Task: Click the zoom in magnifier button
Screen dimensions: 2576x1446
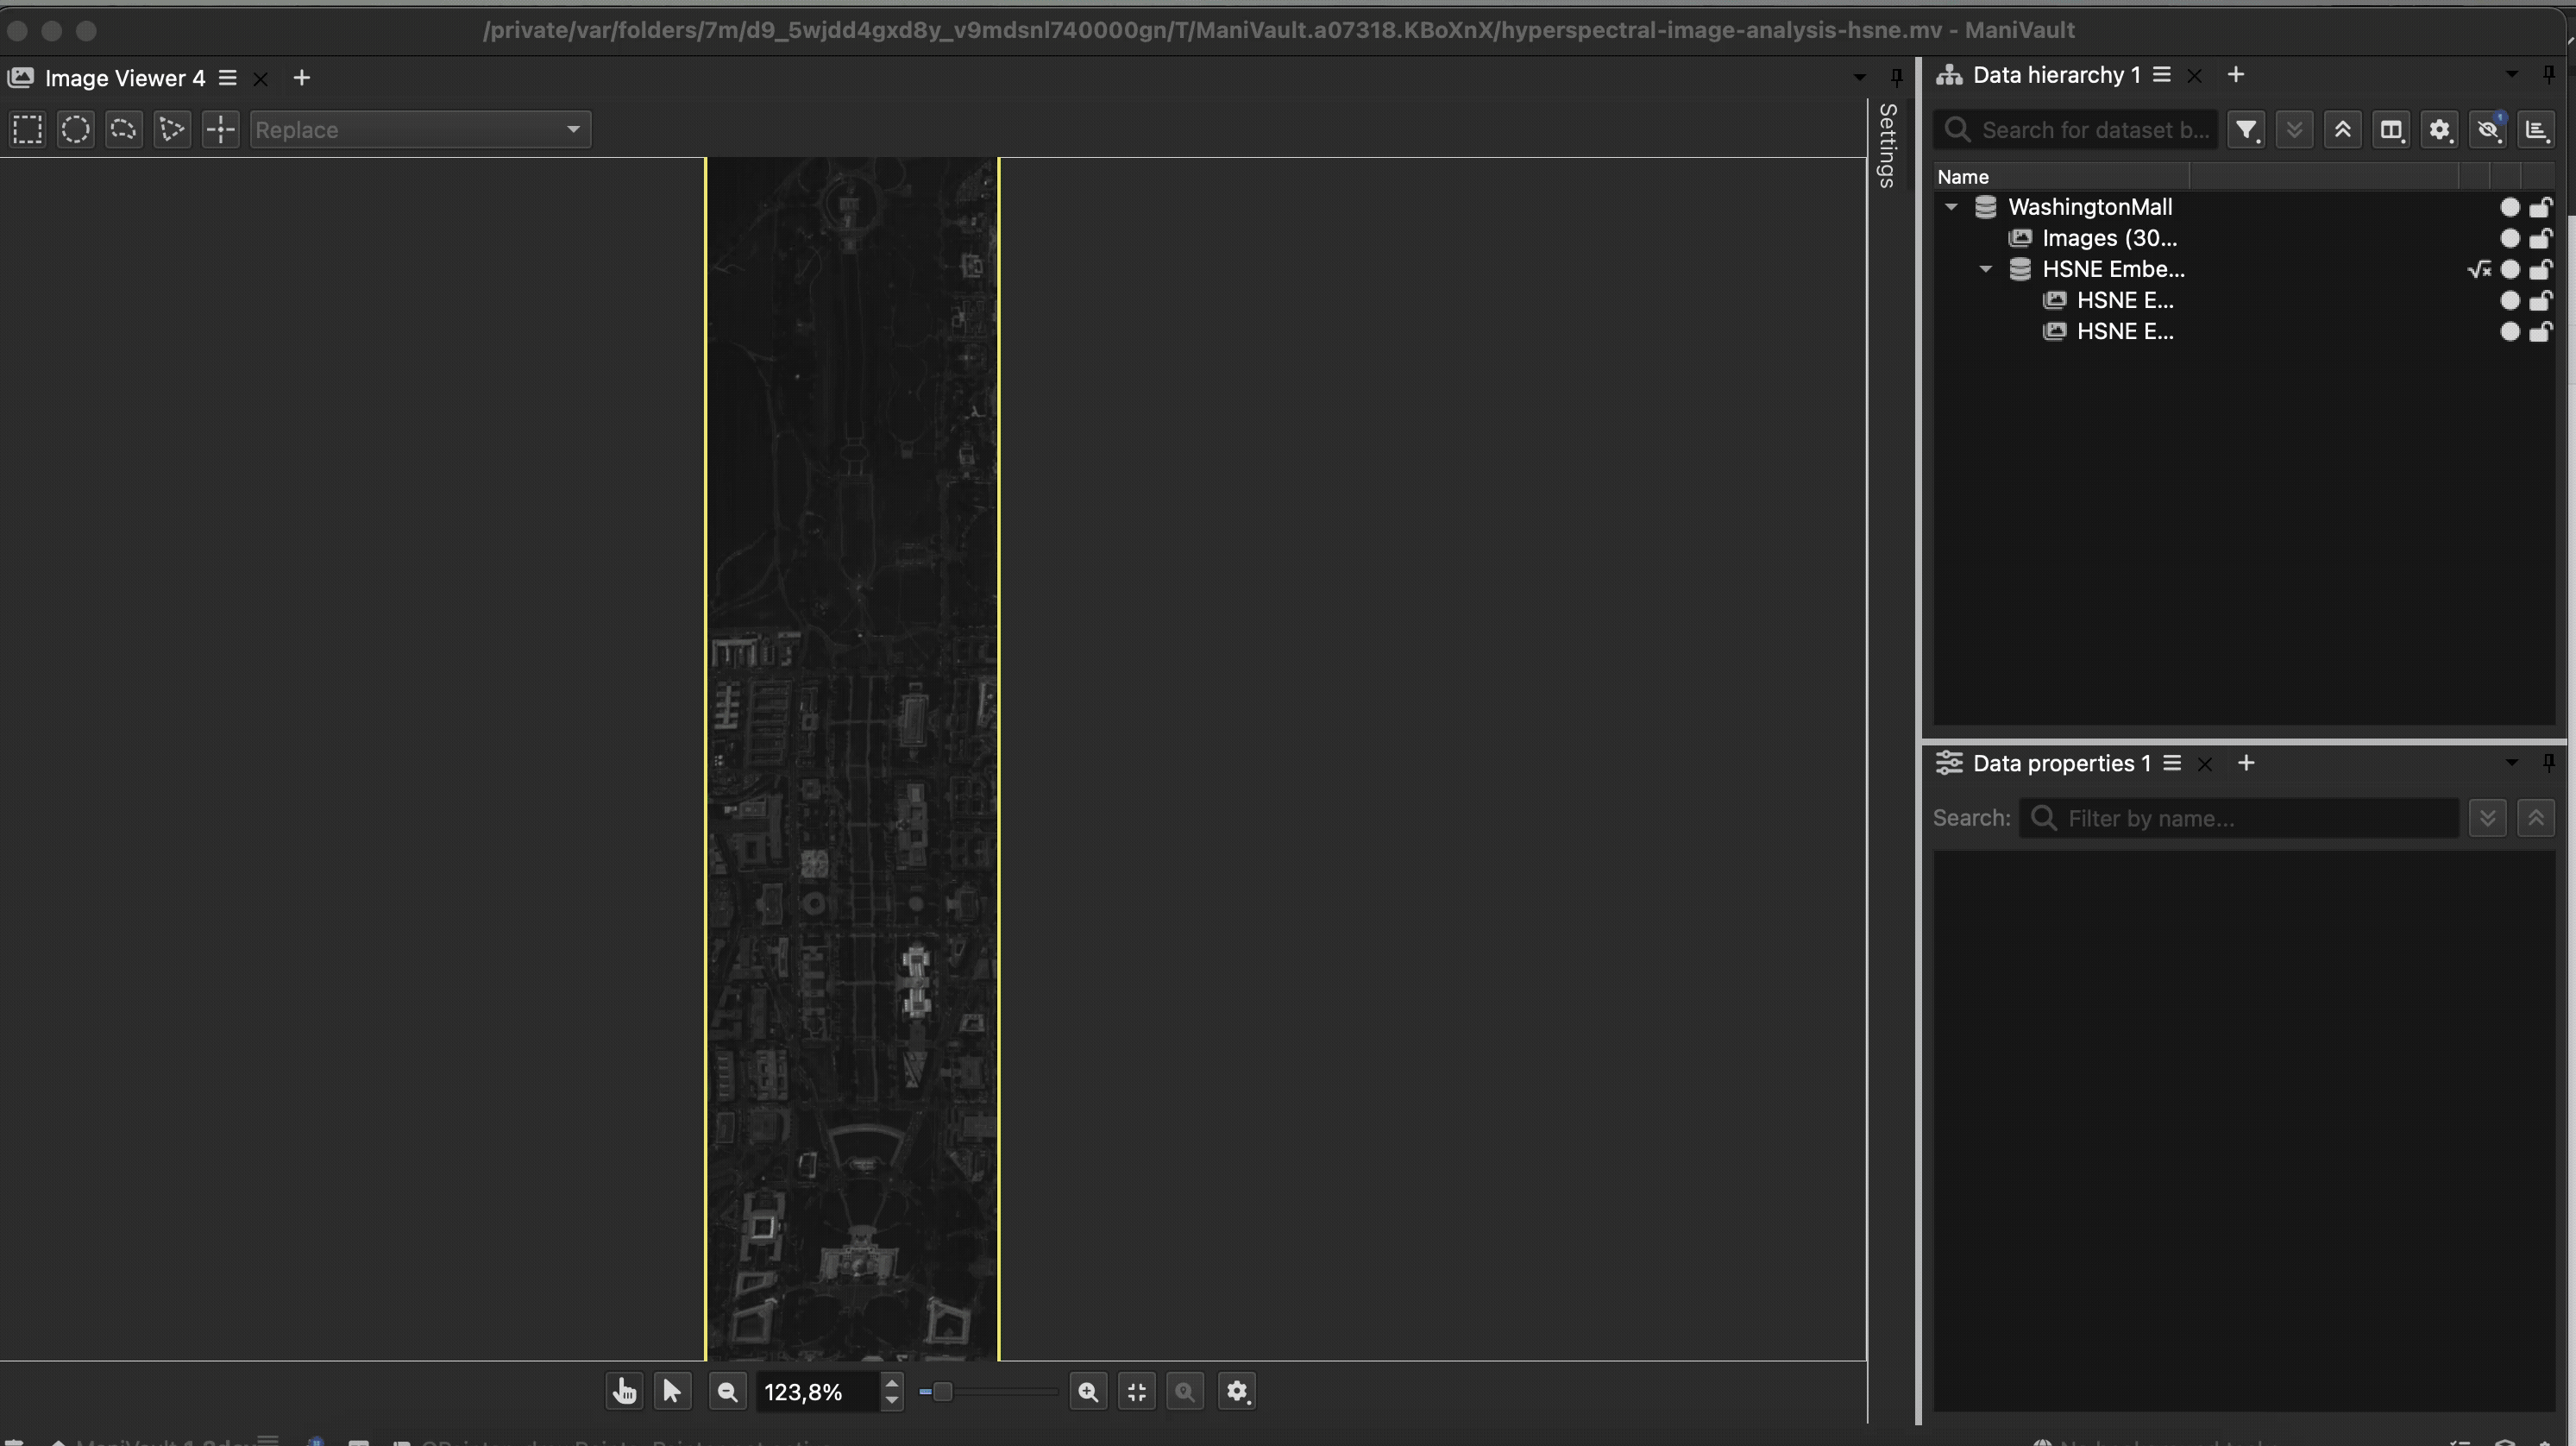Action: 1088,1391
